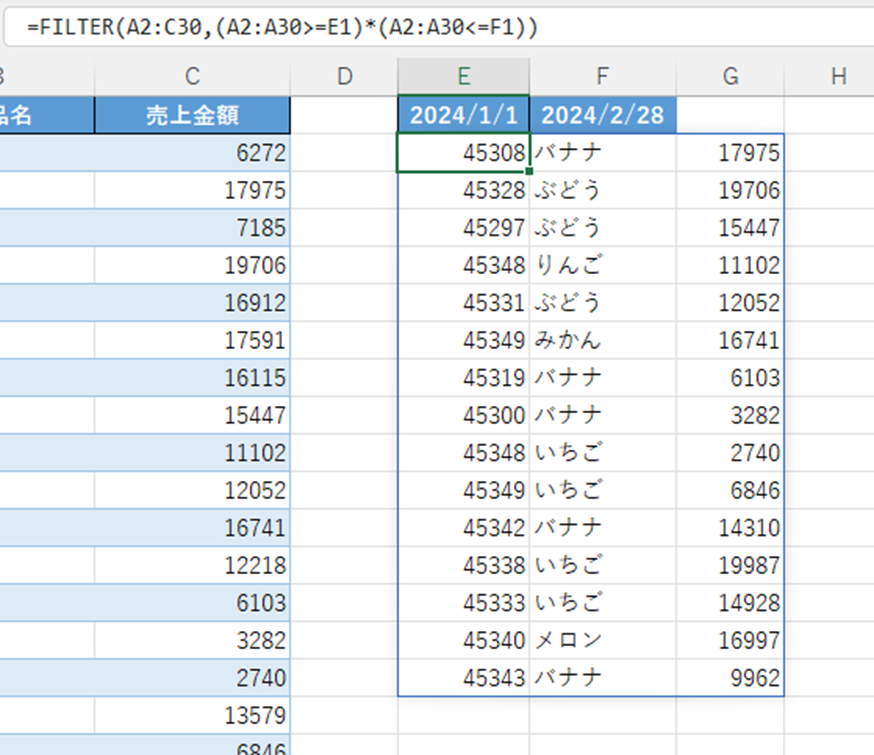Select column H header
The image size is (874, 755).
838,76
